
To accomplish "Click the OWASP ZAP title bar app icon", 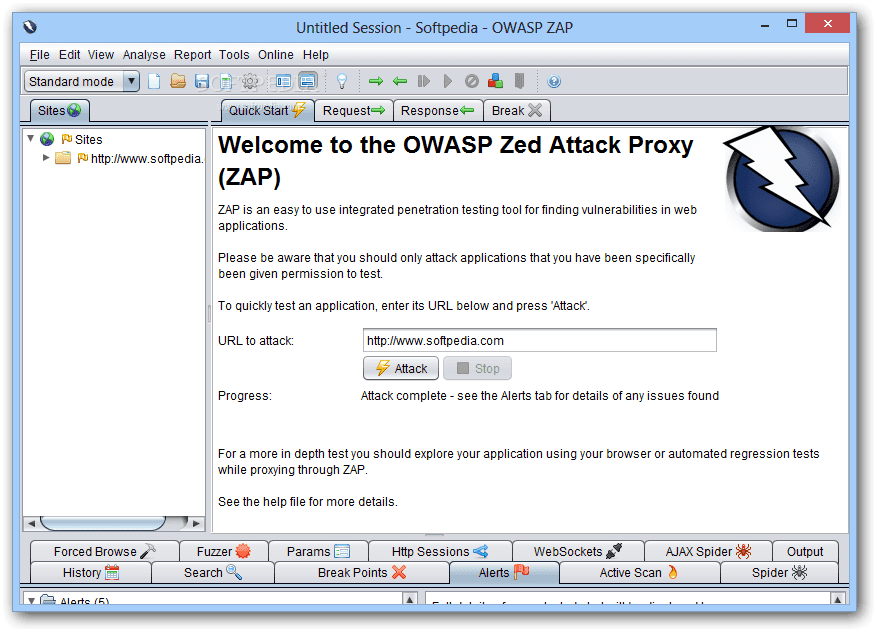I will click(x=30, y=26).
